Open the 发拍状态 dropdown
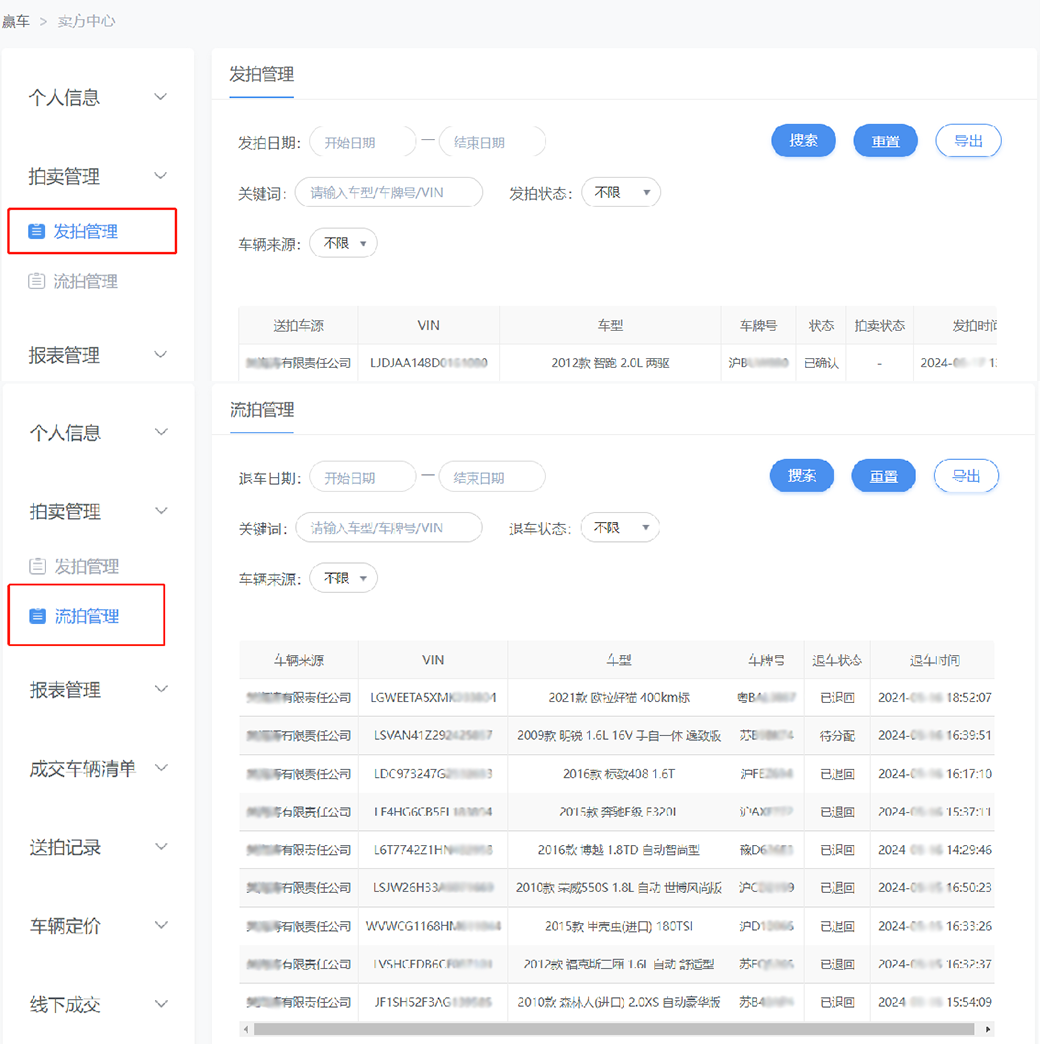Image resolution: width=1040 pixels, height=1044 pixels. [x=621, y=192]
